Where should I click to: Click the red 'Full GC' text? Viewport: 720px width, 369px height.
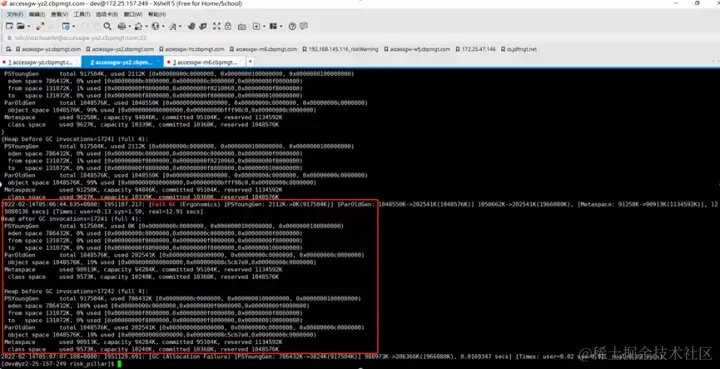pos(163,204)
